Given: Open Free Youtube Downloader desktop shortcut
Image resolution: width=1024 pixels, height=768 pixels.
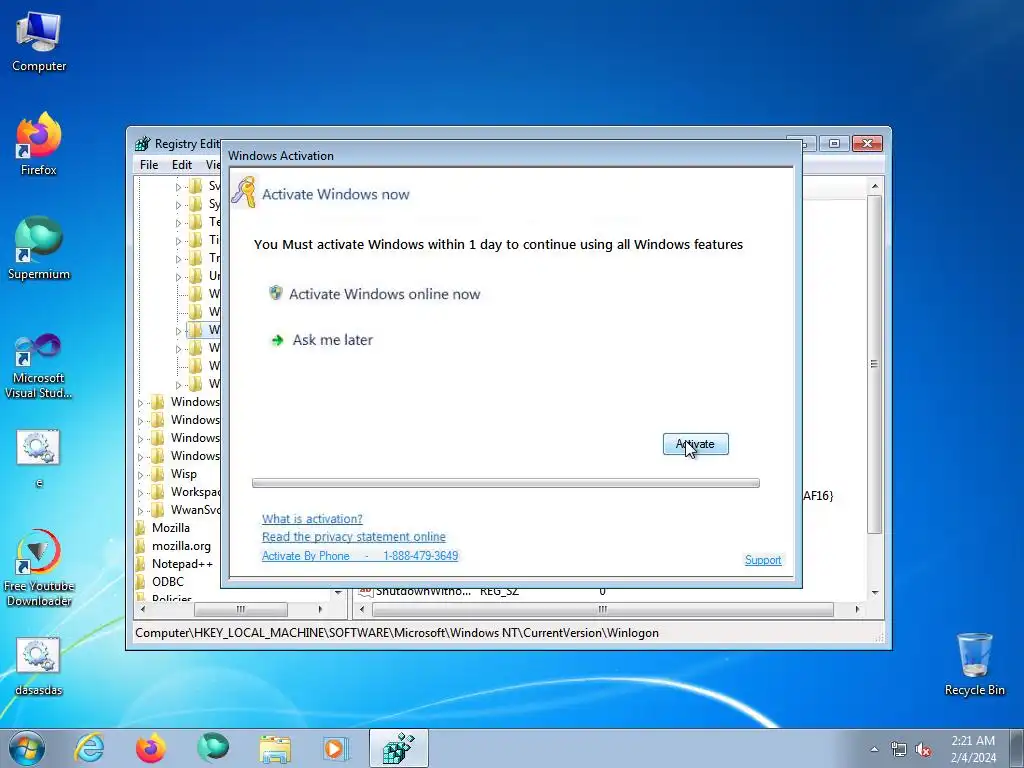Looking at the screenshot, I should tap(39, 567).
